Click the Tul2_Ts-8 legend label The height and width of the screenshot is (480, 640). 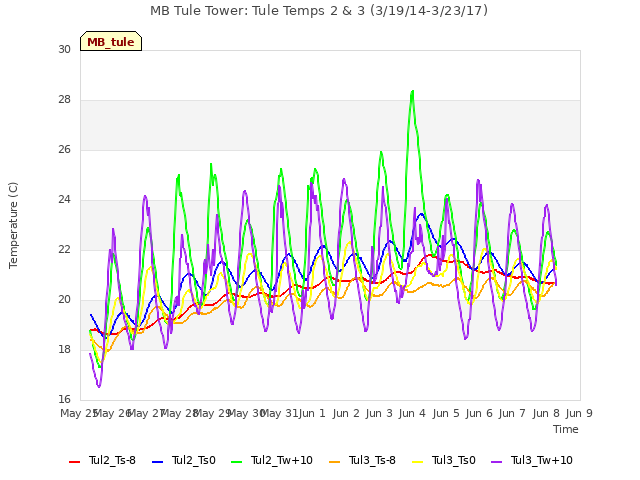[x=112, y=460]
